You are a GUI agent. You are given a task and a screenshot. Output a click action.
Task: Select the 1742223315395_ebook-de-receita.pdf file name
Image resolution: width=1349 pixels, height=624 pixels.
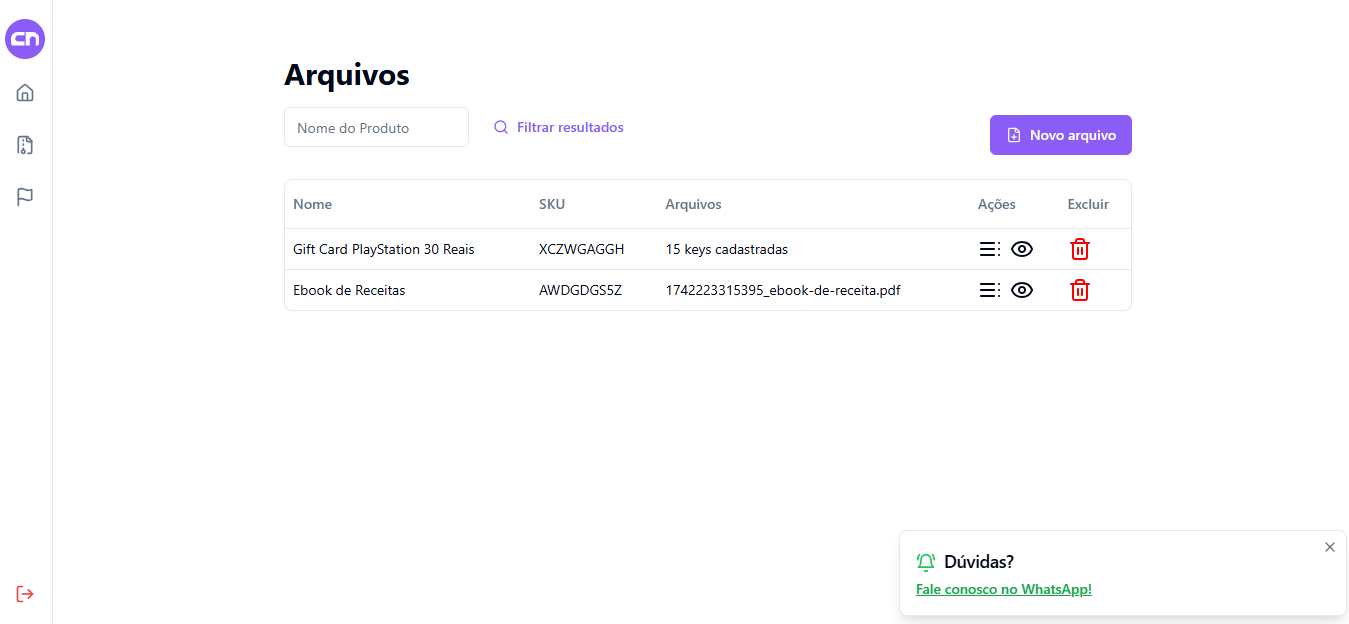(x=782, y=290)
